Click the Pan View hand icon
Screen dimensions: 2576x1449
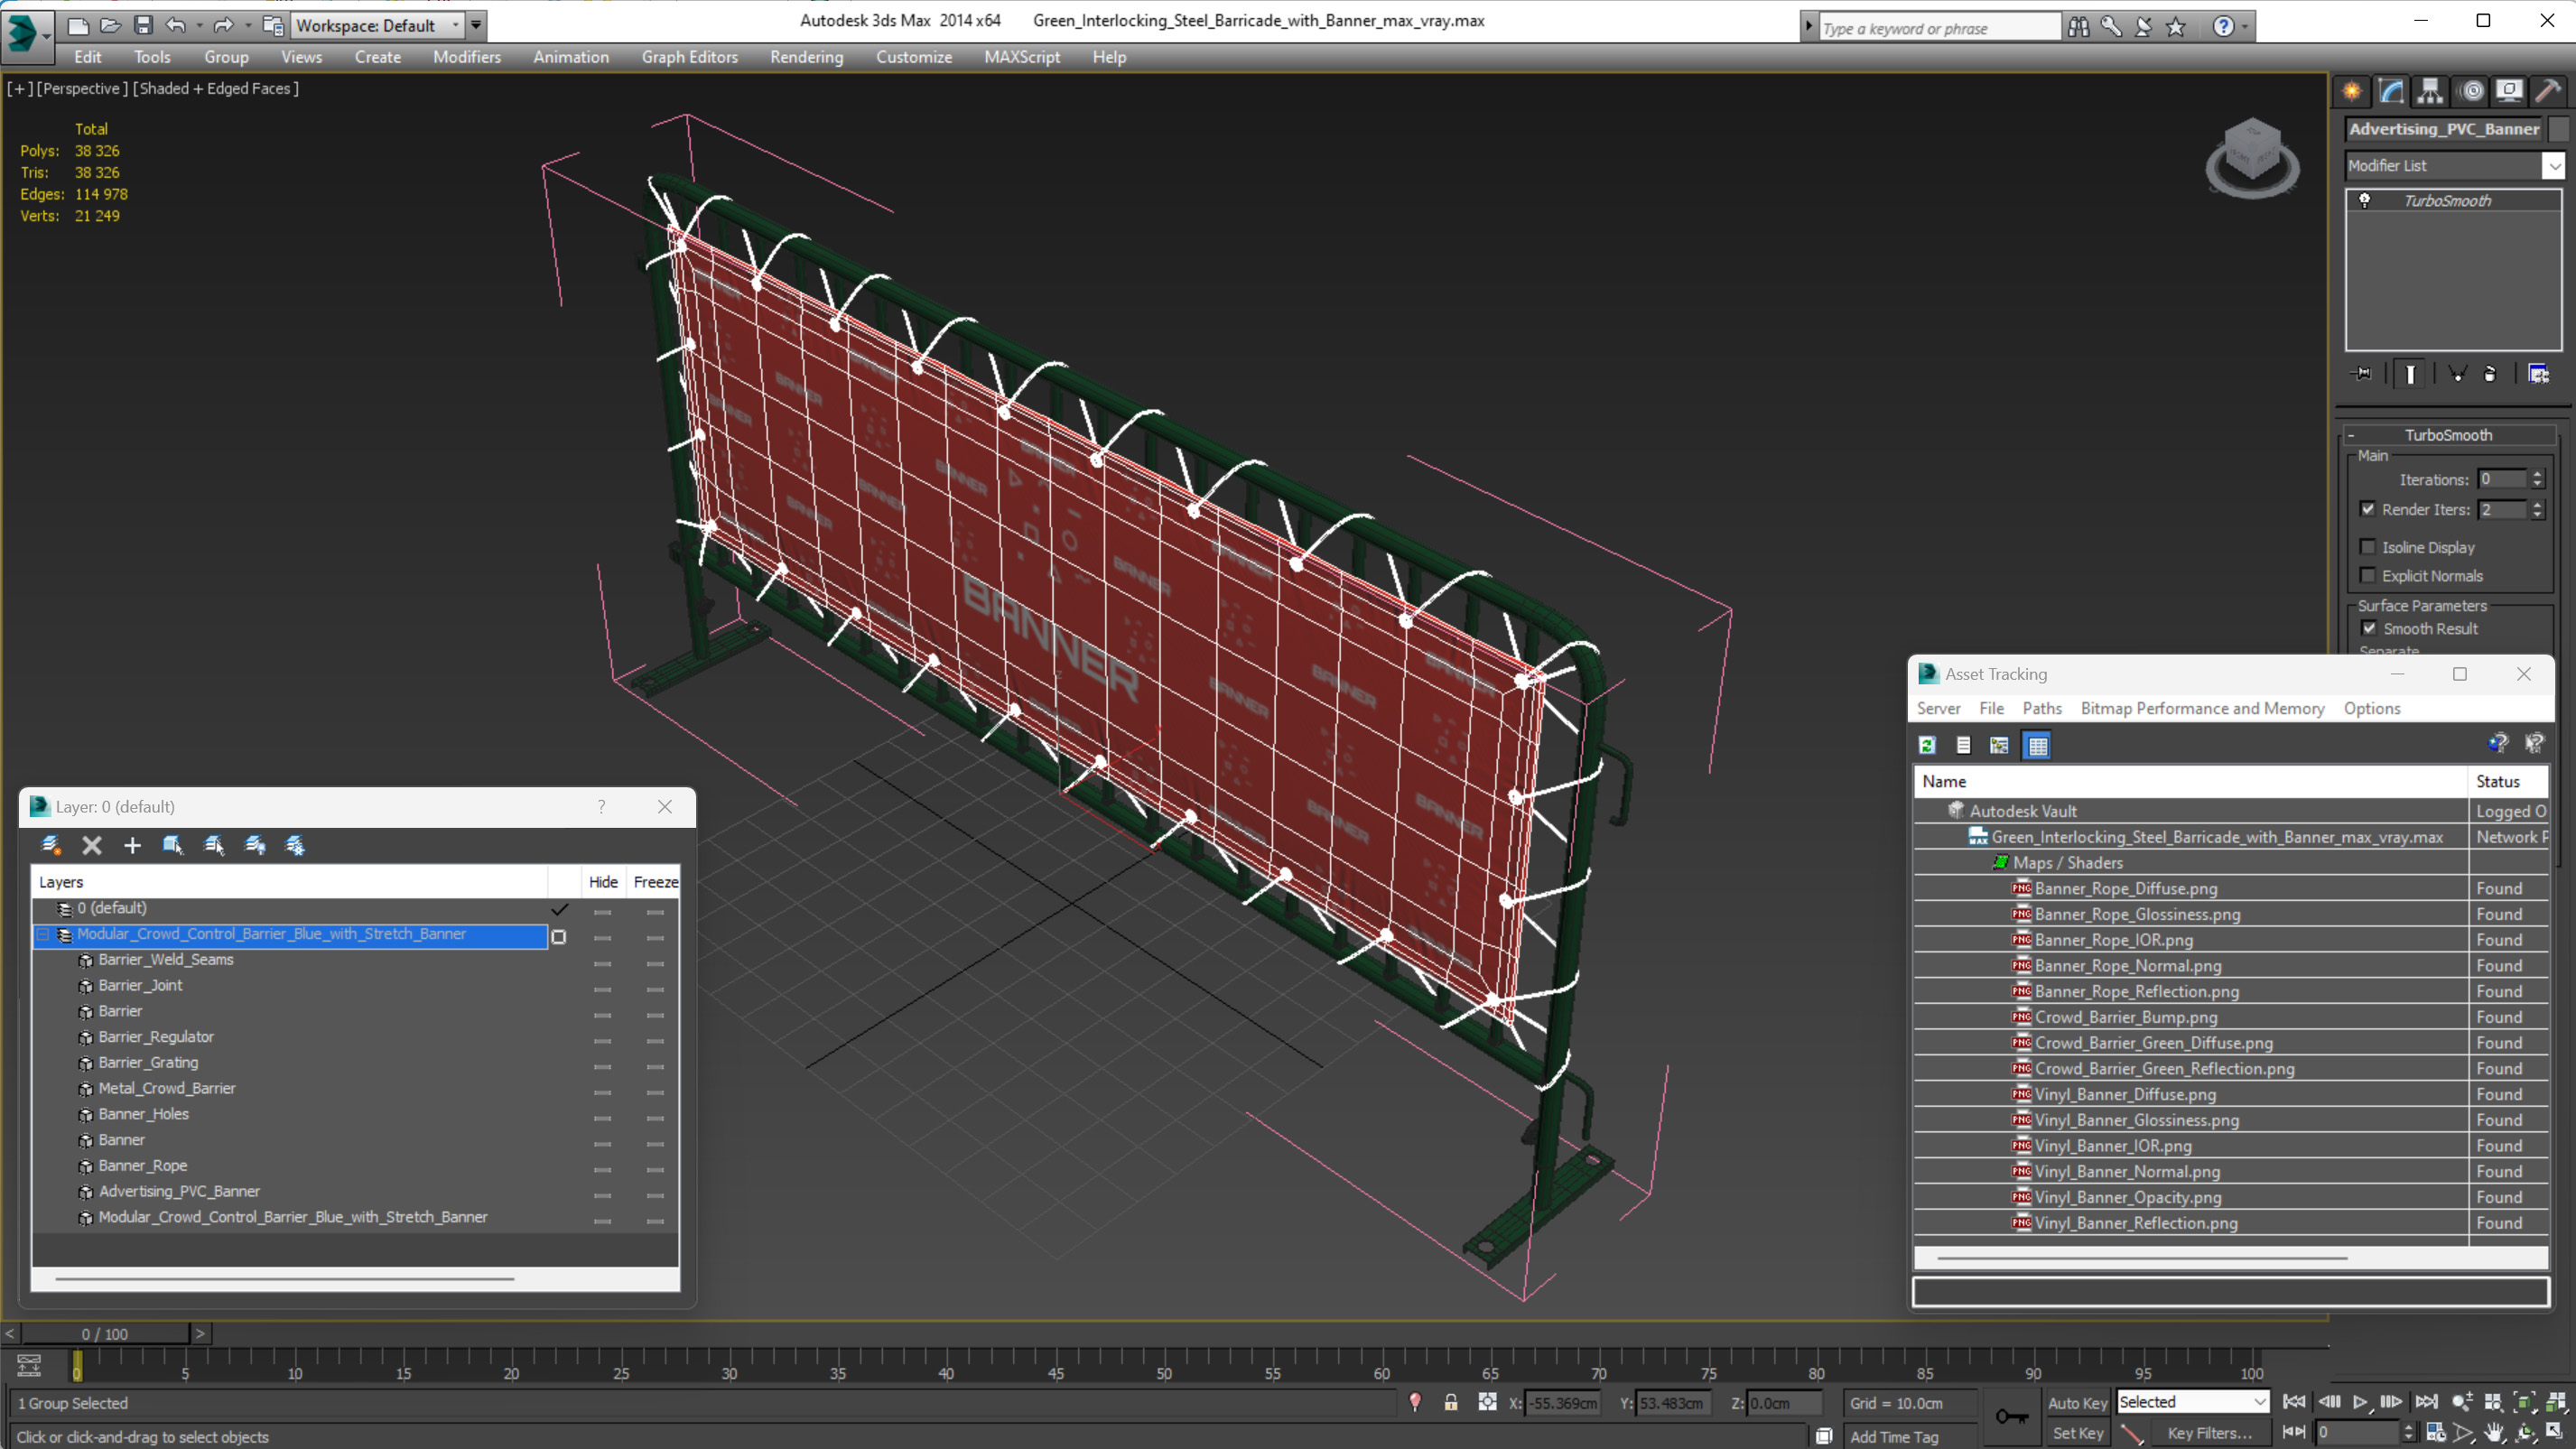tap(2494, 1432)
